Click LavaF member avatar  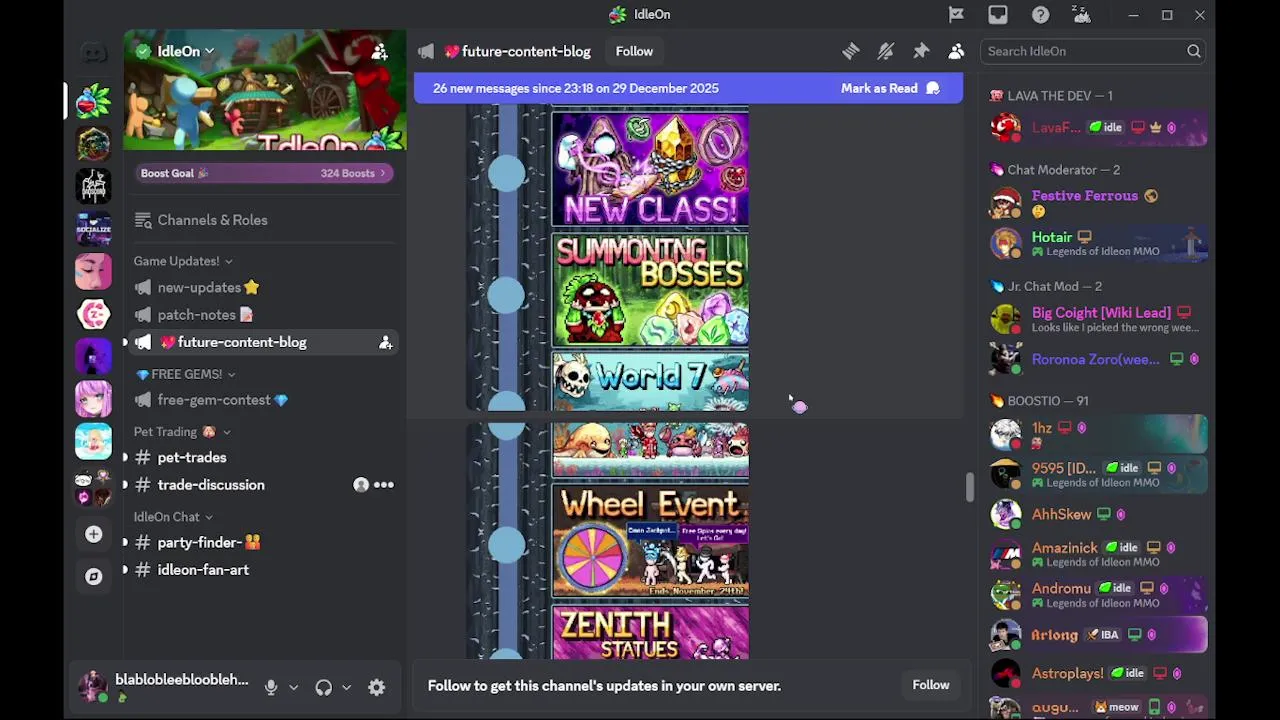tap(1005, 127)
